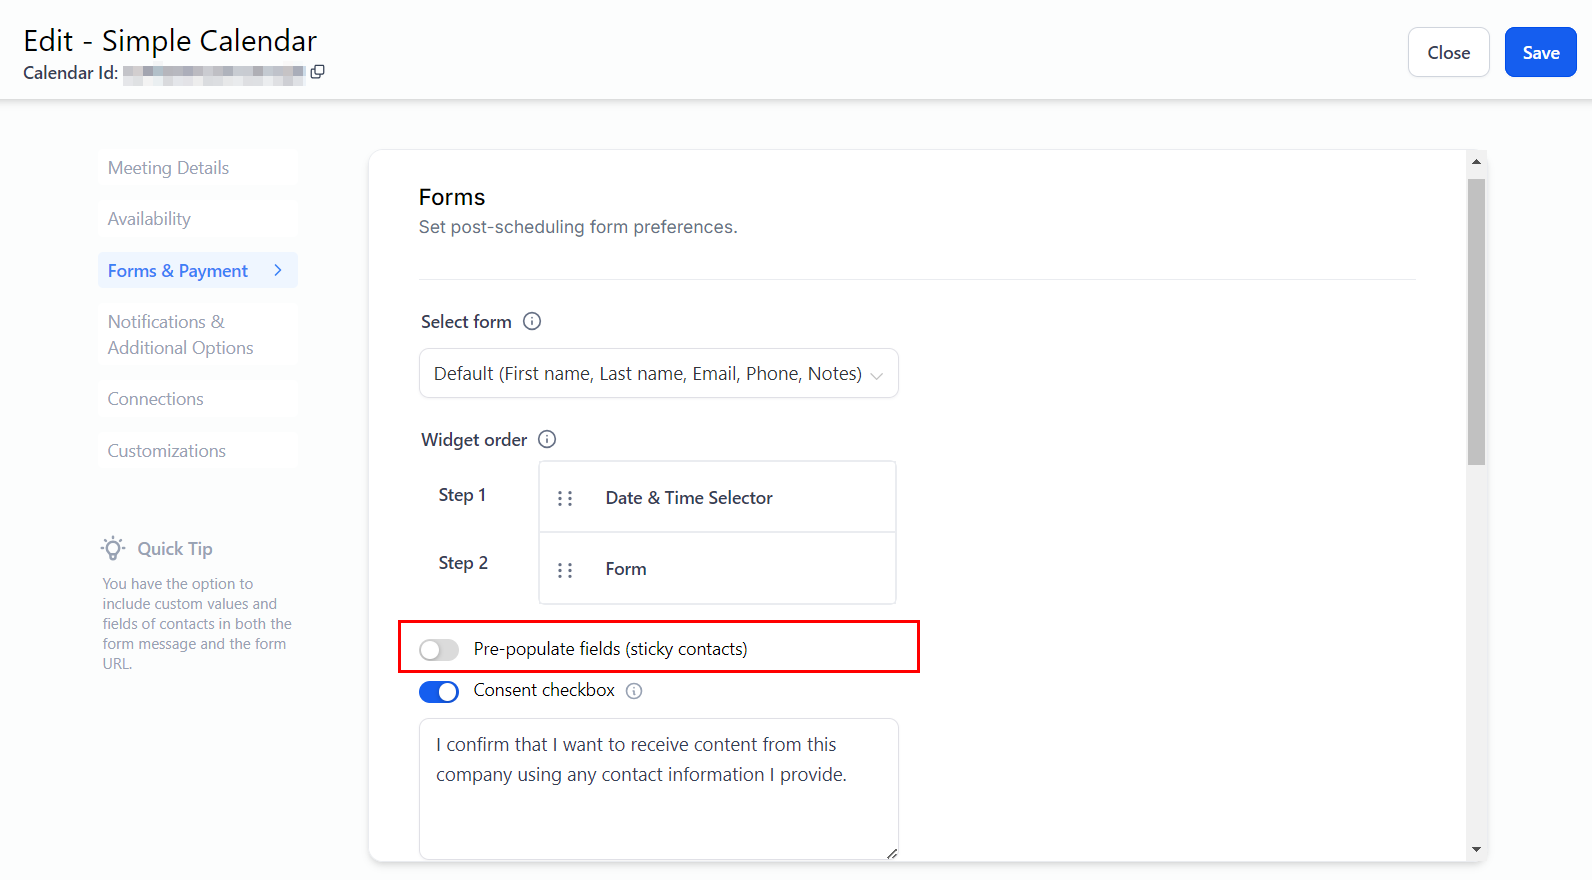
Task: Grab drag handle for Date & Time Selector
Action: pyautogui.click(x=565, y=498)
